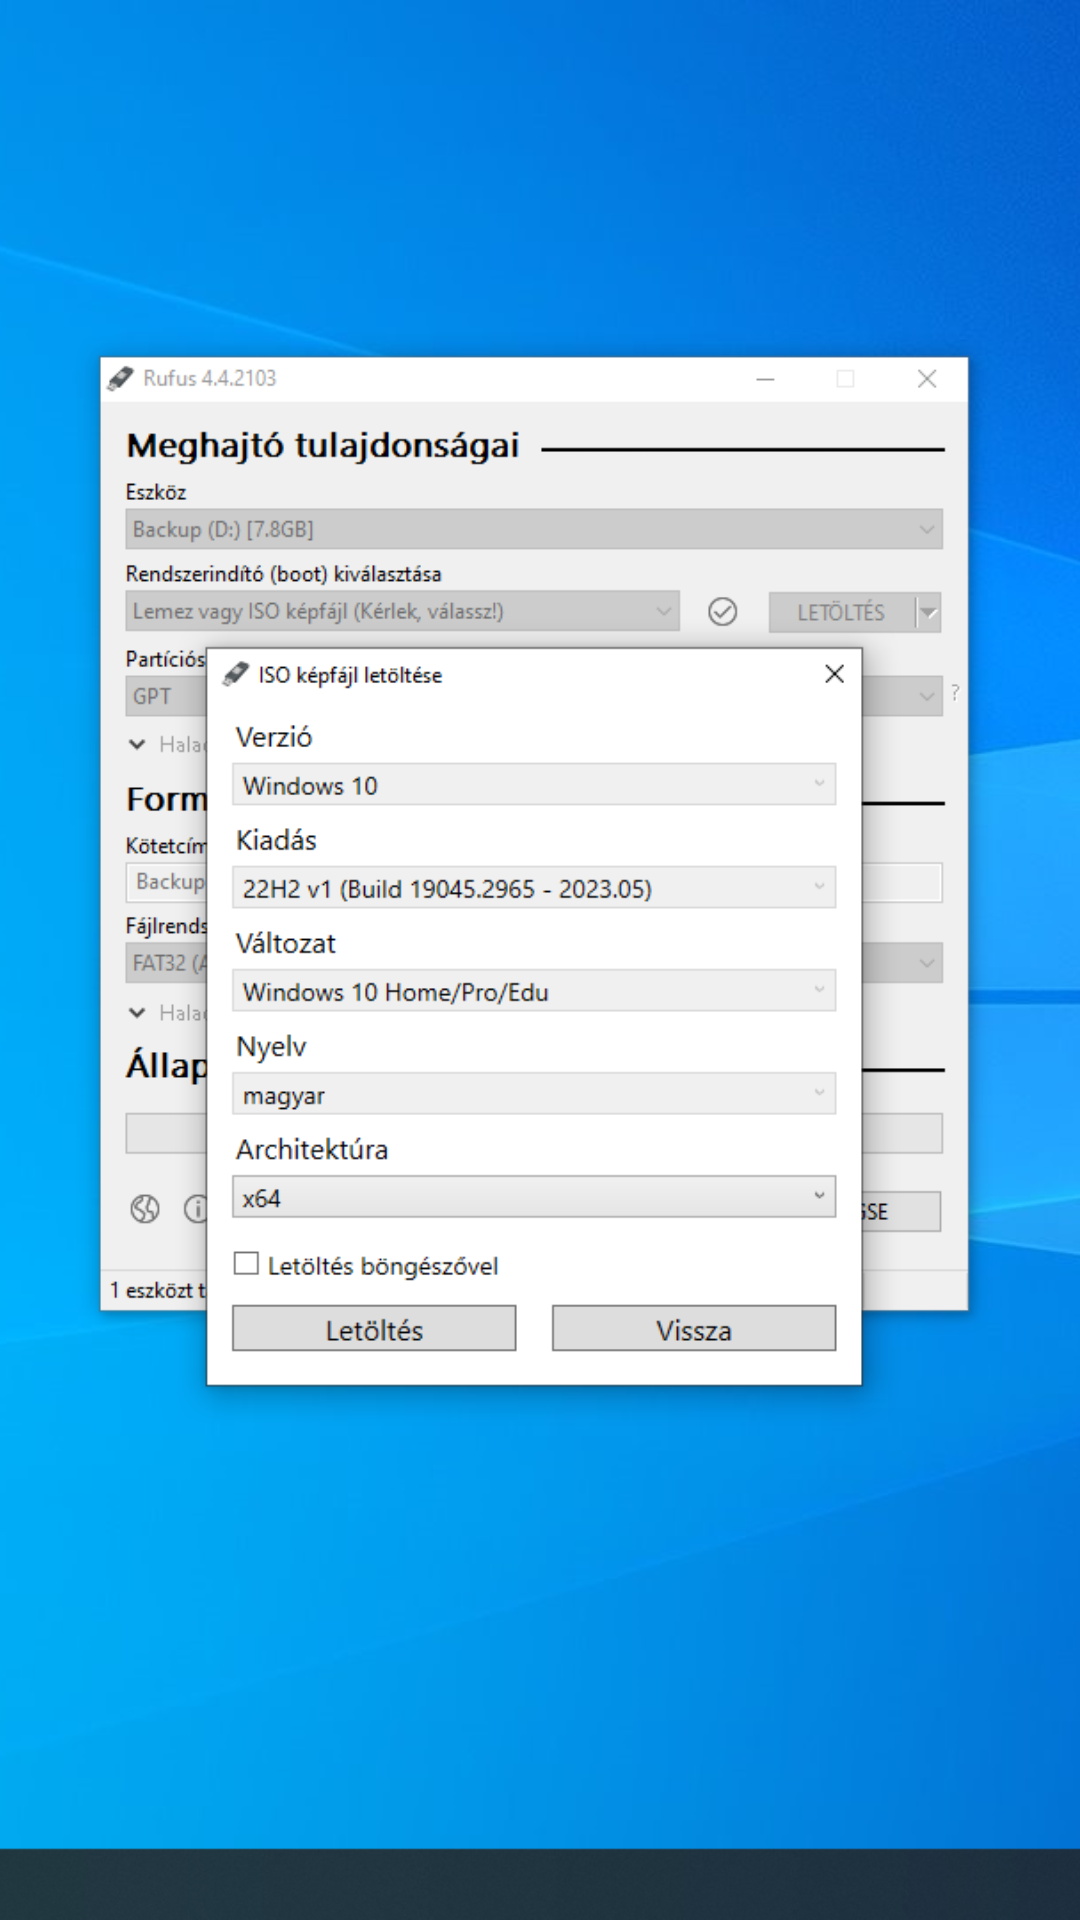Expand the advanced format options chevron under FAT32
This screenshot has height=1920, width=1080.
click(x=138, y=1013)
